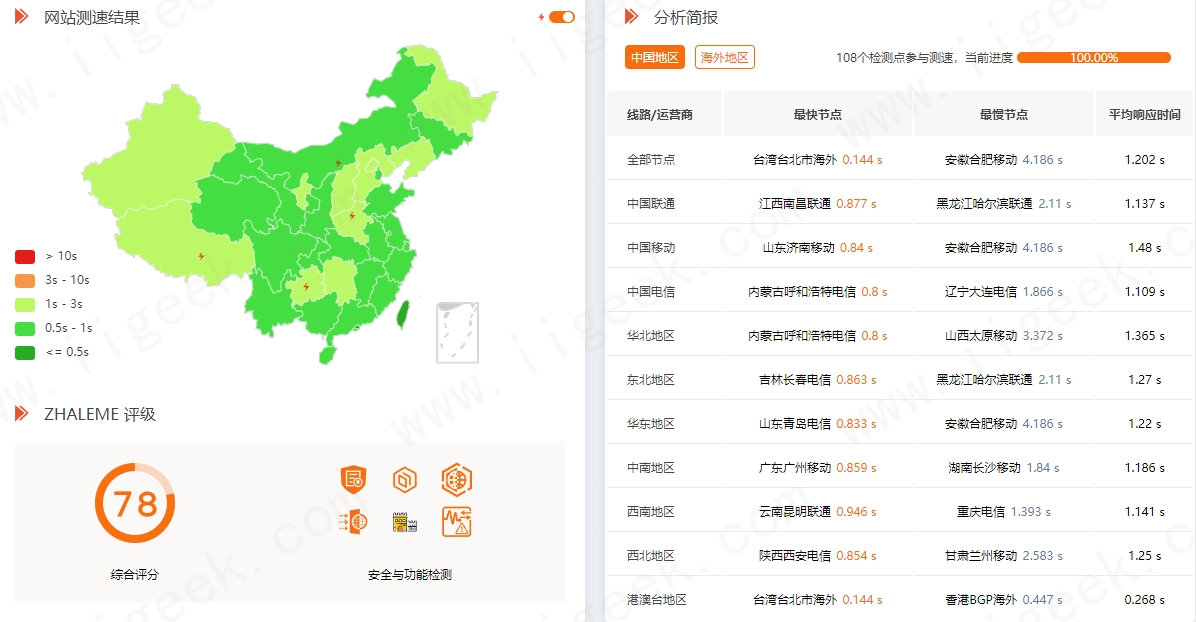Toggle the orange lightning switch above map
This screenshot has height=622, width=1196.
[x=562, y=17]
